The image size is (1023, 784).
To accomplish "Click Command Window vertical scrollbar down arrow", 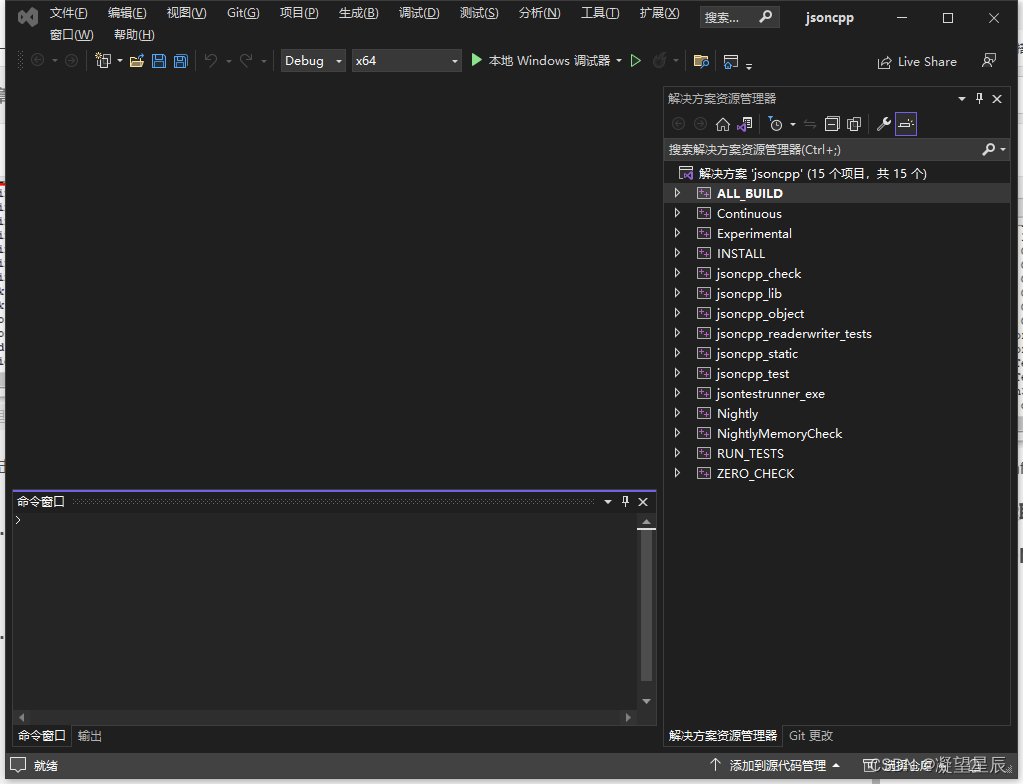I will click(x=646, y=701).
